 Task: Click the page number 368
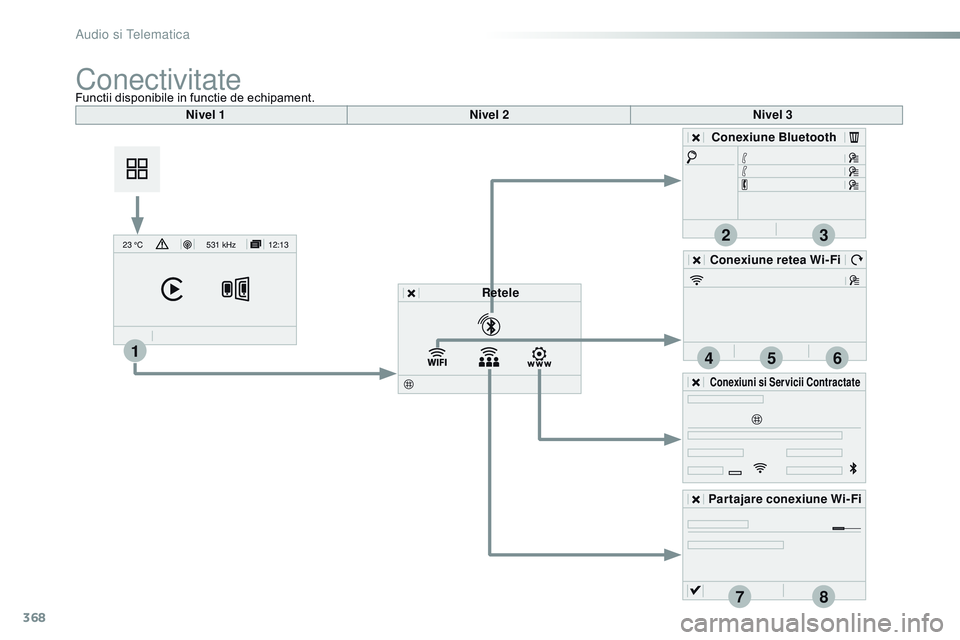(34, 617)
